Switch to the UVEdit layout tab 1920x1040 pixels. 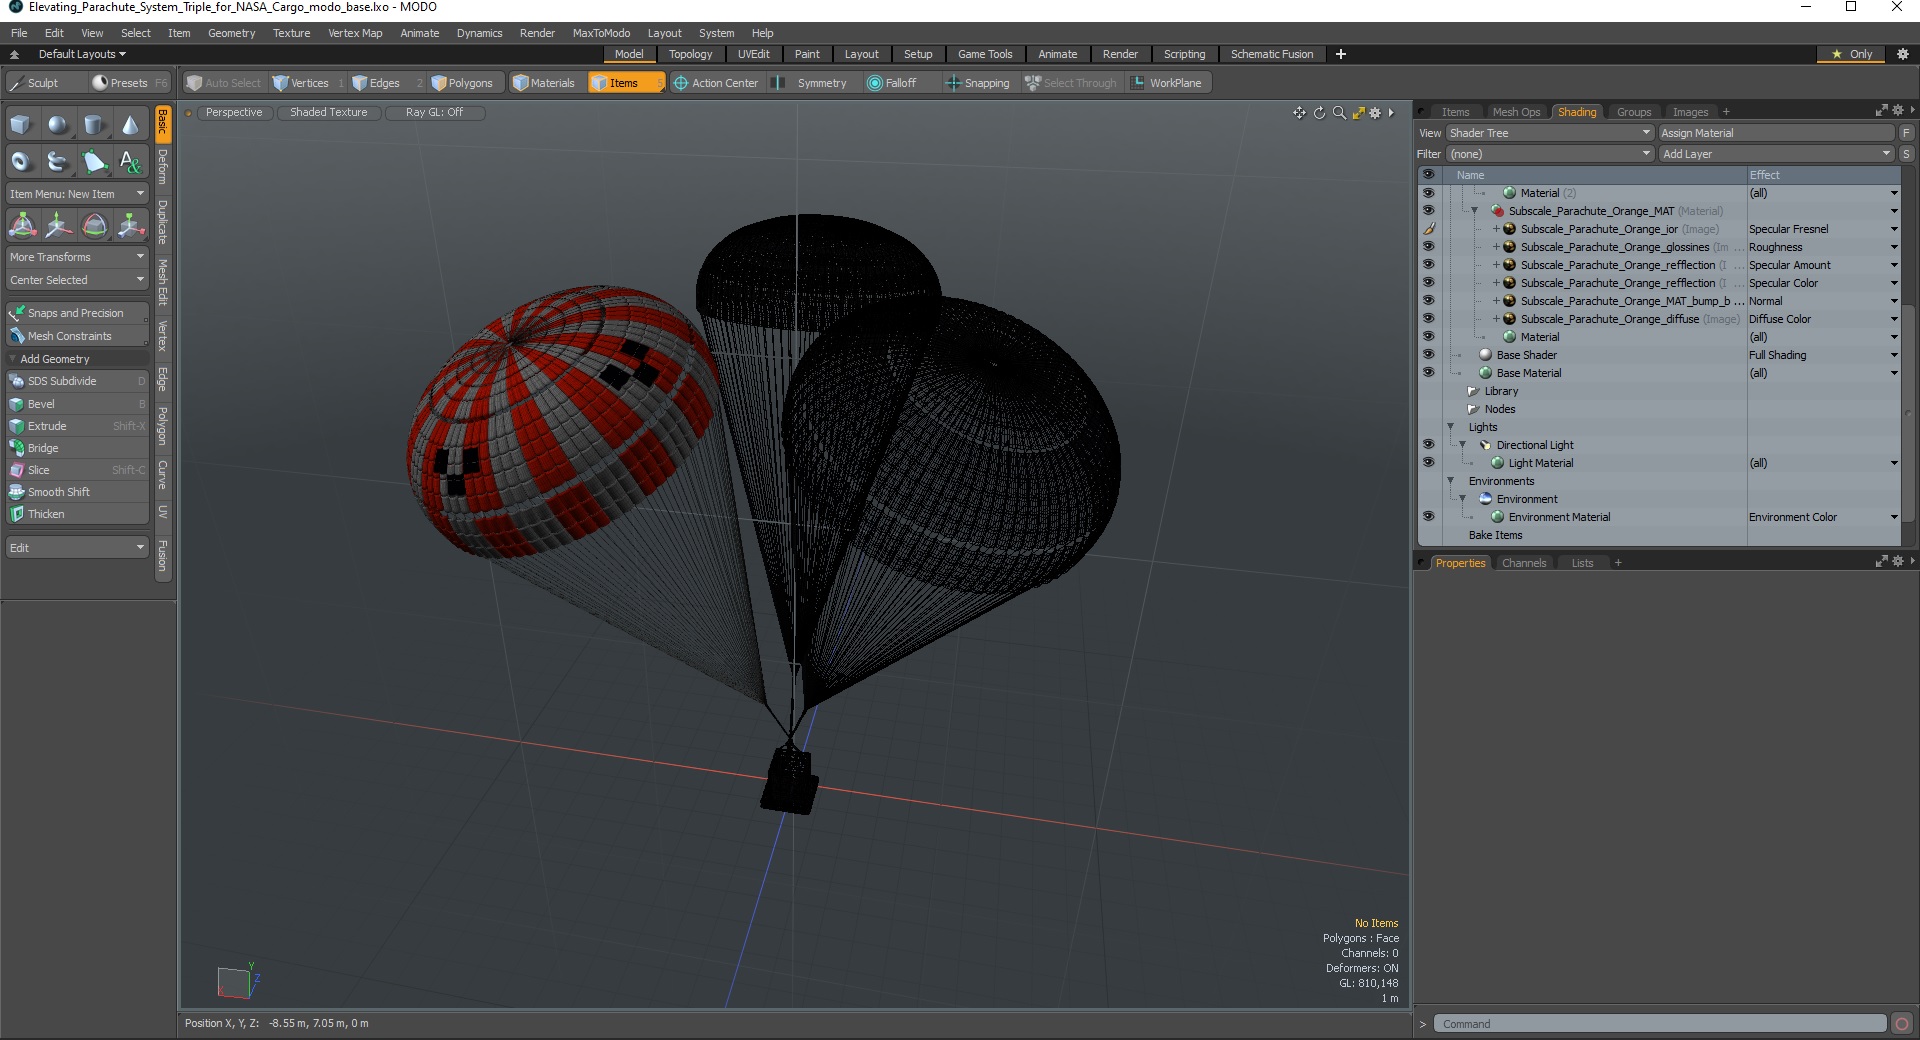[753, 54]
